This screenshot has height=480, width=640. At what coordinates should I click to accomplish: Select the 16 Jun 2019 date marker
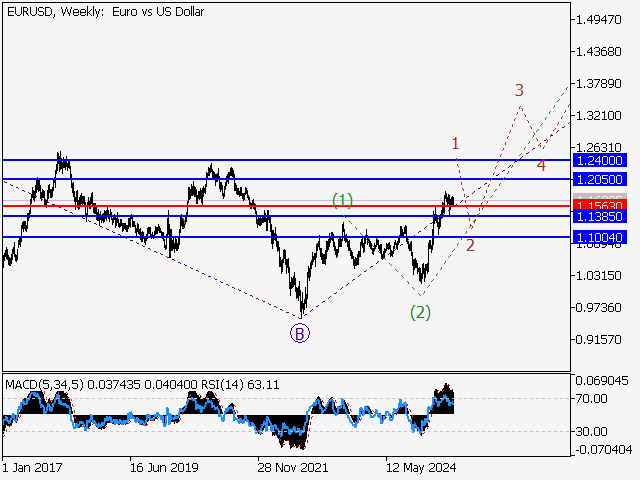pos(165,467)
